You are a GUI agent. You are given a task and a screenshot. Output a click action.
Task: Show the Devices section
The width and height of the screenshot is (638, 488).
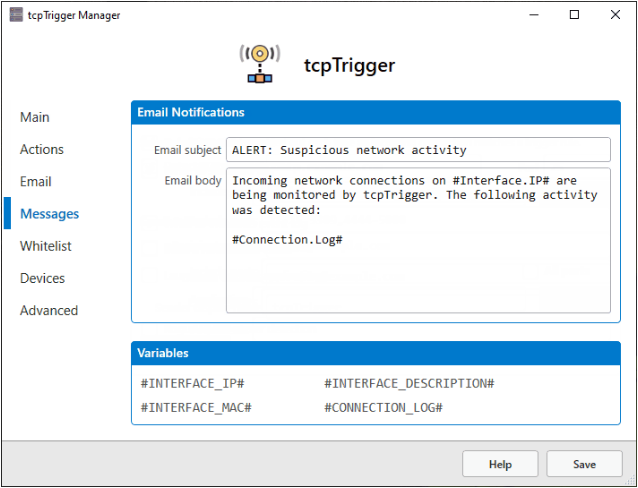(x=42, y=278)
